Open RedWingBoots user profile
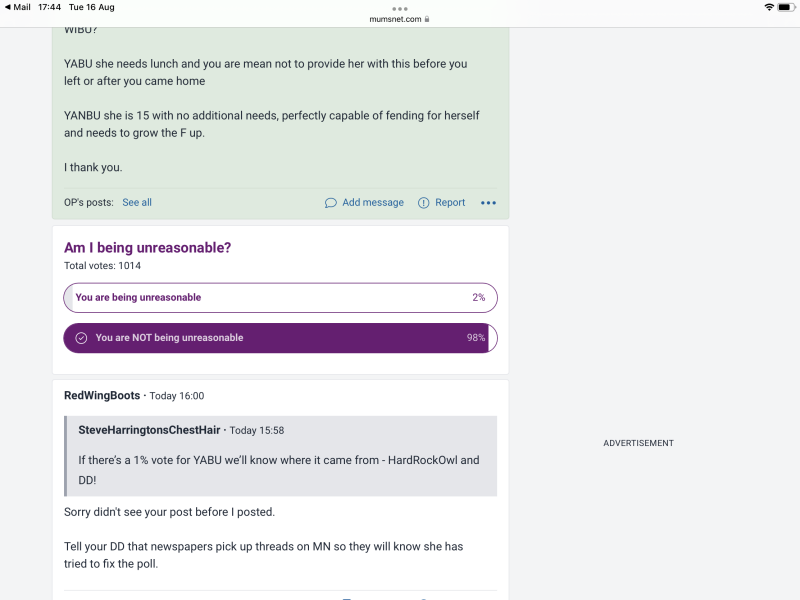This screenshot has width=800, height=600. coord(102,395)
